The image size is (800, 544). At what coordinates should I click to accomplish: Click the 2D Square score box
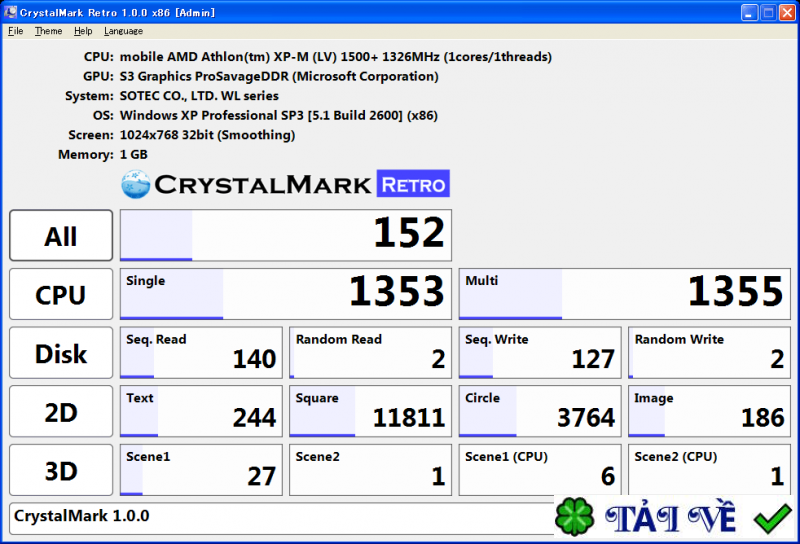click(x=370, y=412)
